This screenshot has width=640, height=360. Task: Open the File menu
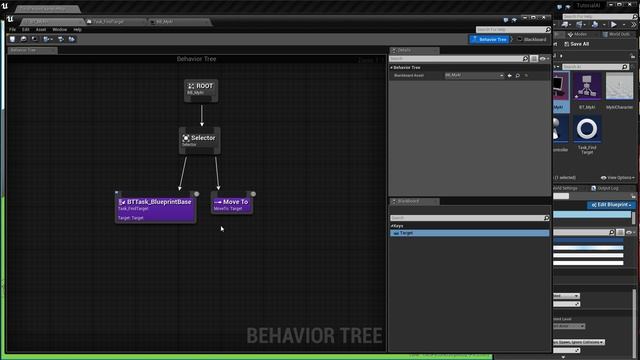coord(13,29)
